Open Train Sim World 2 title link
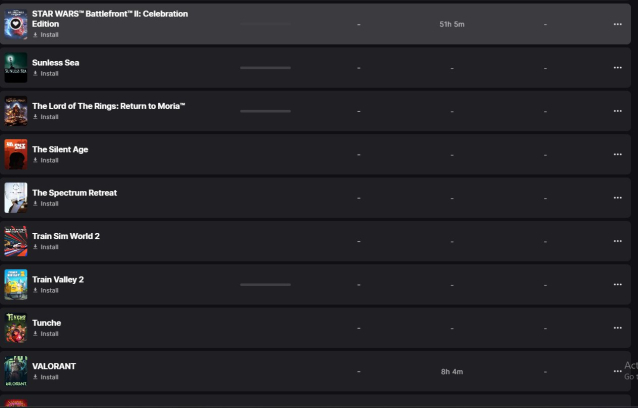 pyautogui.click(x=66, y=236)
